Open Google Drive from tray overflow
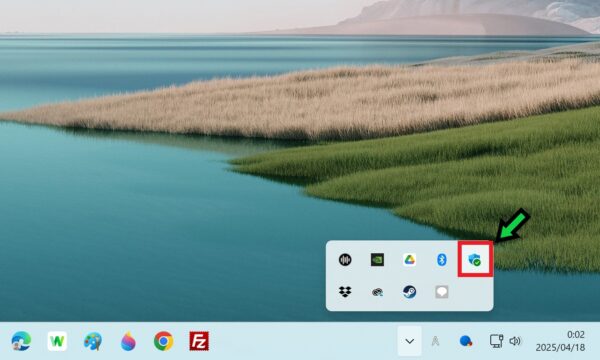 409,260
